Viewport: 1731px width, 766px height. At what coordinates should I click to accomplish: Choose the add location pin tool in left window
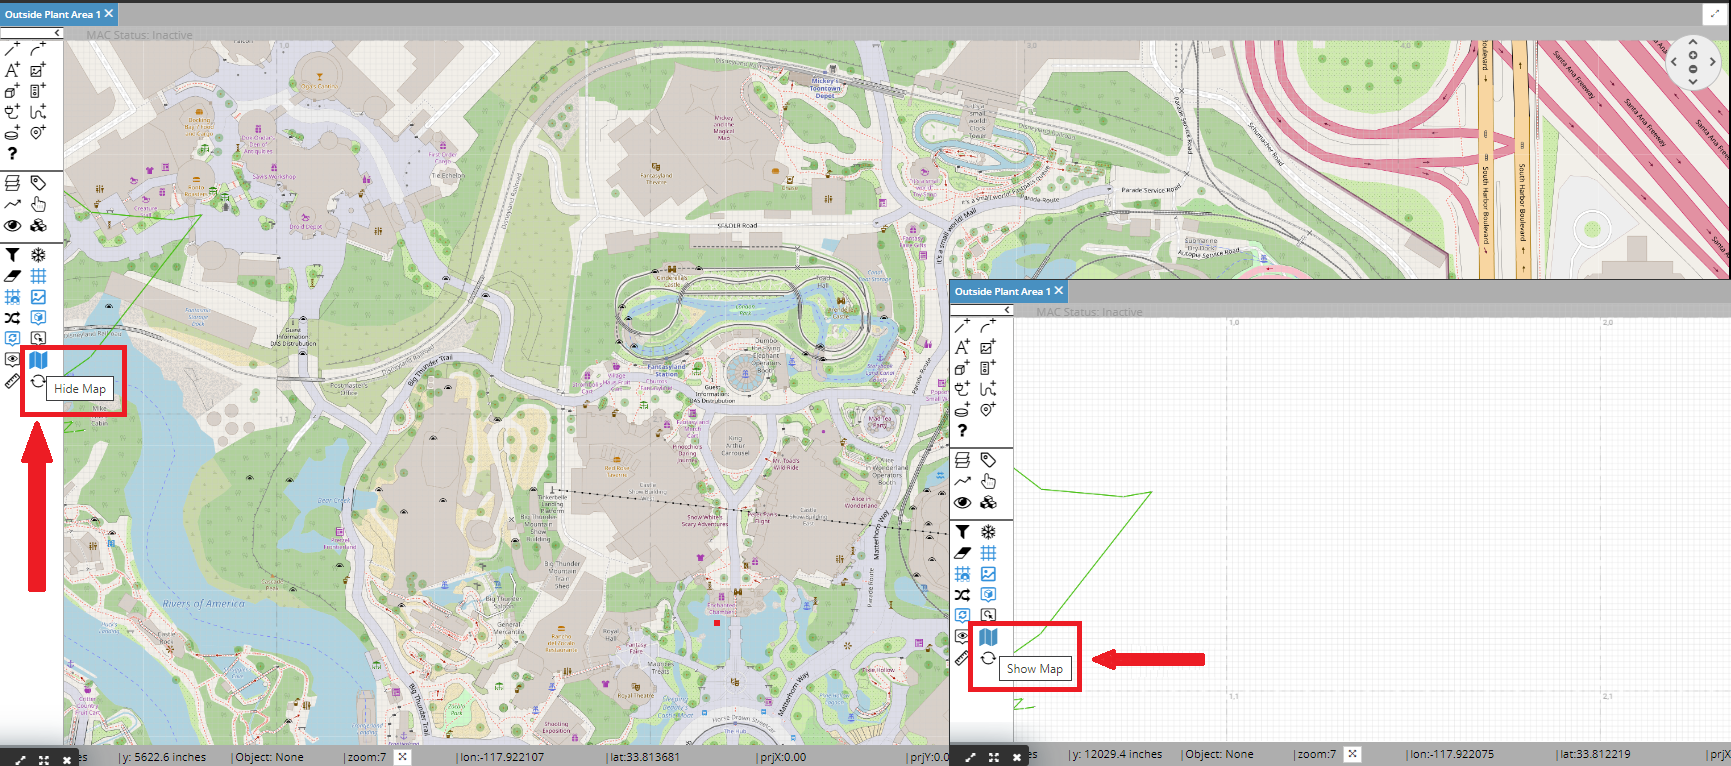coord(38,133)
